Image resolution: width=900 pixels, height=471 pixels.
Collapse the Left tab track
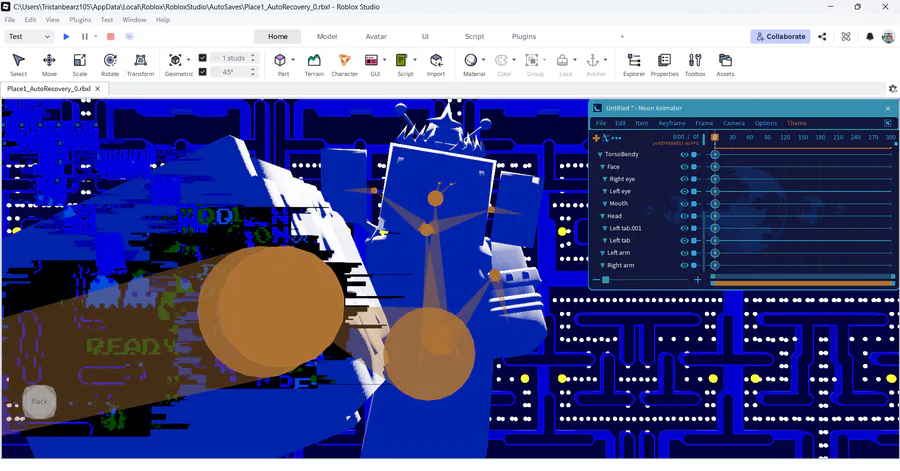point(604,241)
